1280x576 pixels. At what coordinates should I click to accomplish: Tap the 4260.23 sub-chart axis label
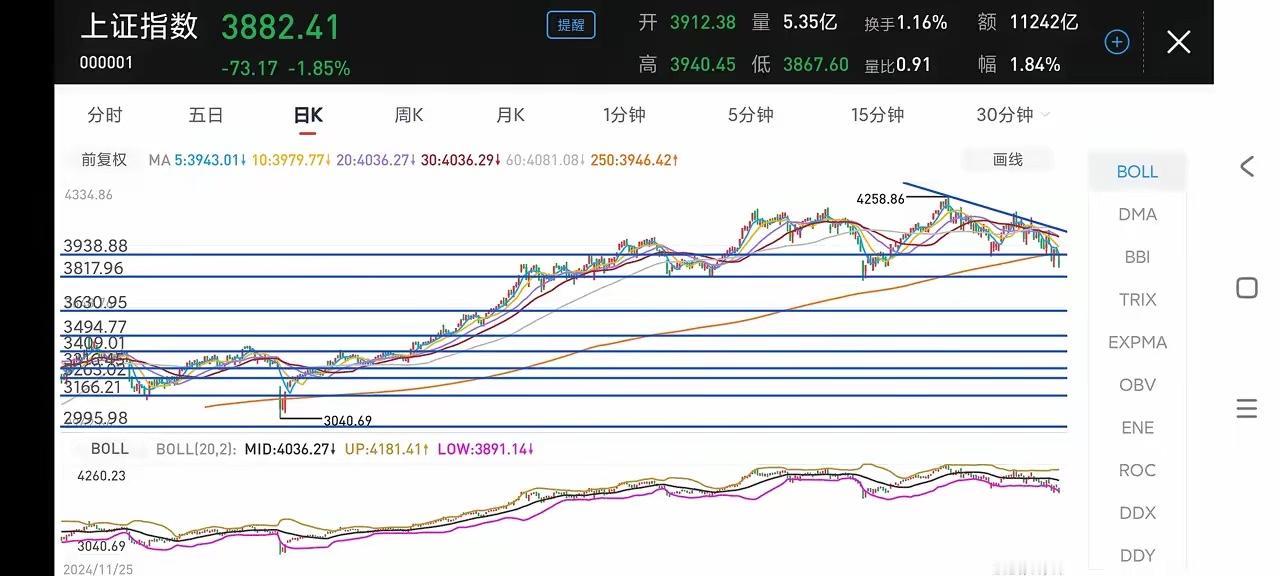click(x=102, y=476)
